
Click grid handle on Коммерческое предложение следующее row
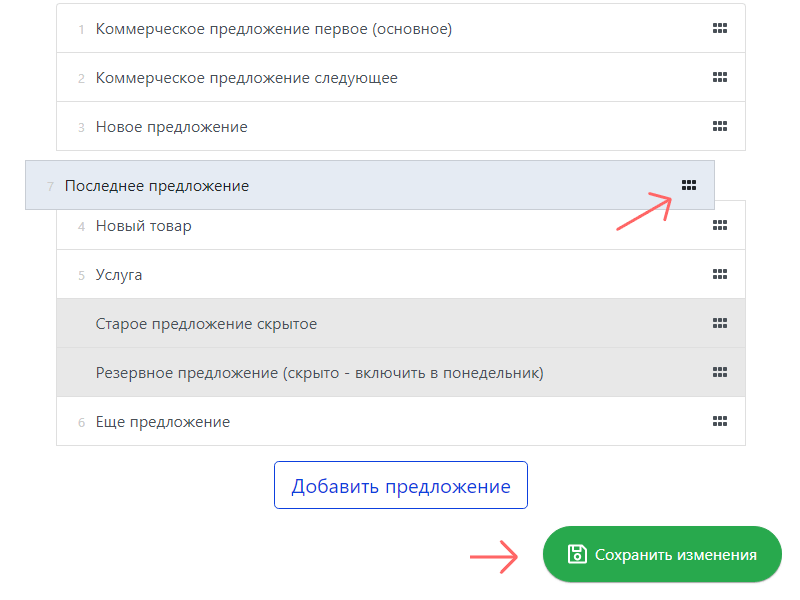click(719, 78)
